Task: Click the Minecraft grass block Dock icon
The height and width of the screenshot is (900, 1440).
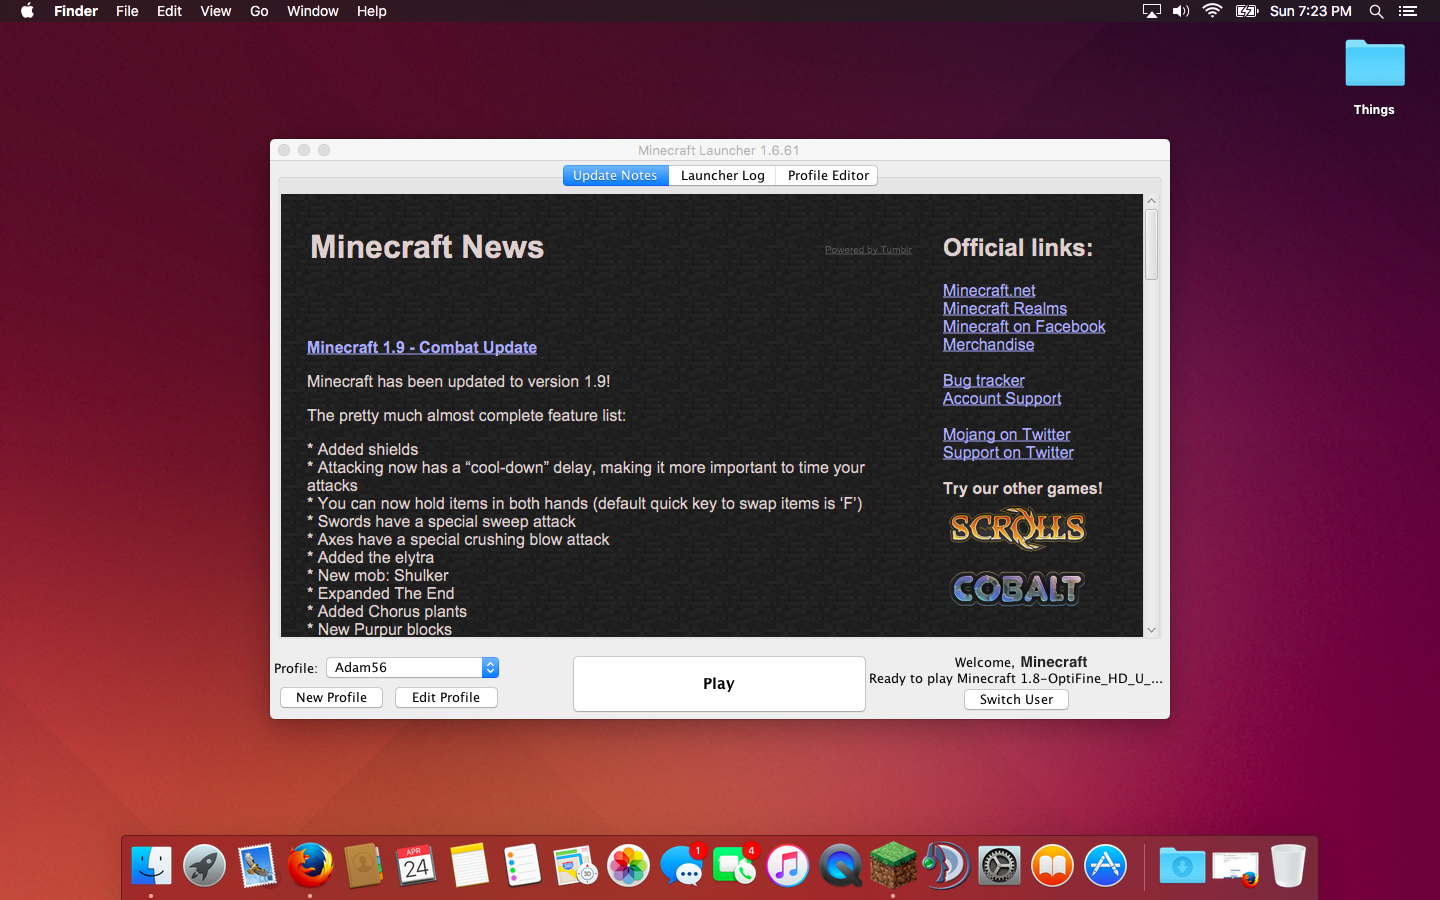Action: [x=894, y=866]
